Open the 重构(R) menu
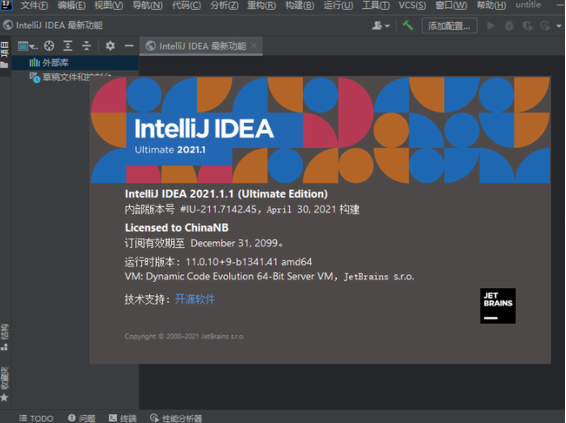The height and width of the screenshot is (423, 566). point(262,5)
